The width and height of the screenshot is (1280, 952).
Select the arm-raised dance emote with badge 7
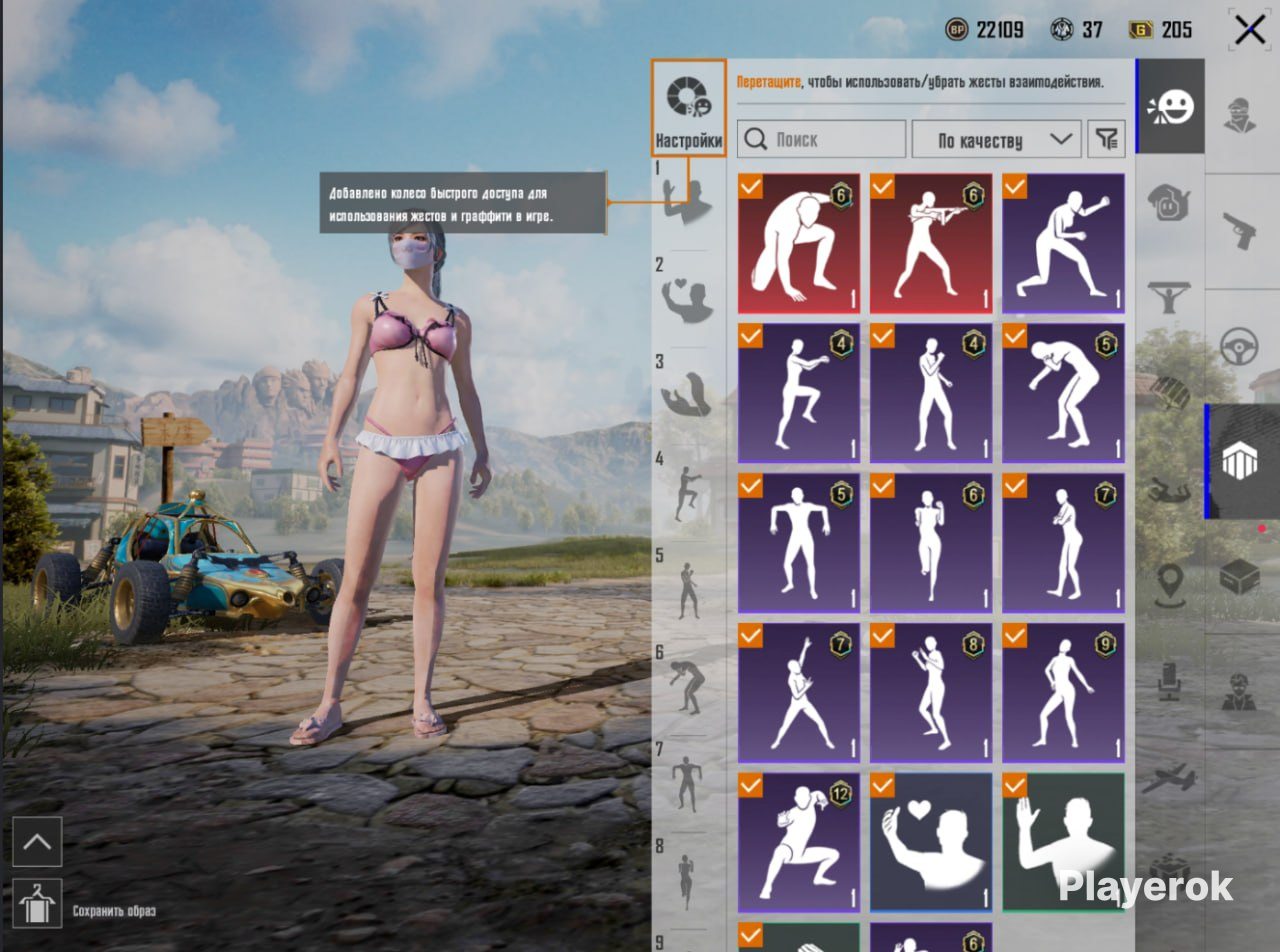pos(799,693)
